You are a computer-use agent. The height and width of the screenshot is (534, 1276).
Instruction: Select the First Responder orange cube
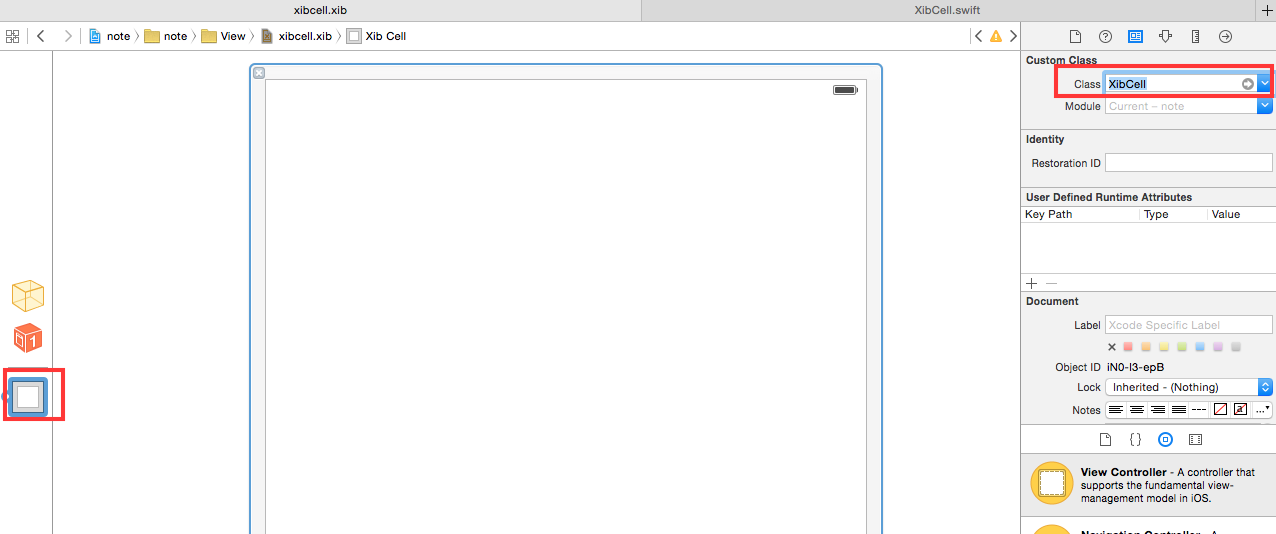click(x=28, y=338)
